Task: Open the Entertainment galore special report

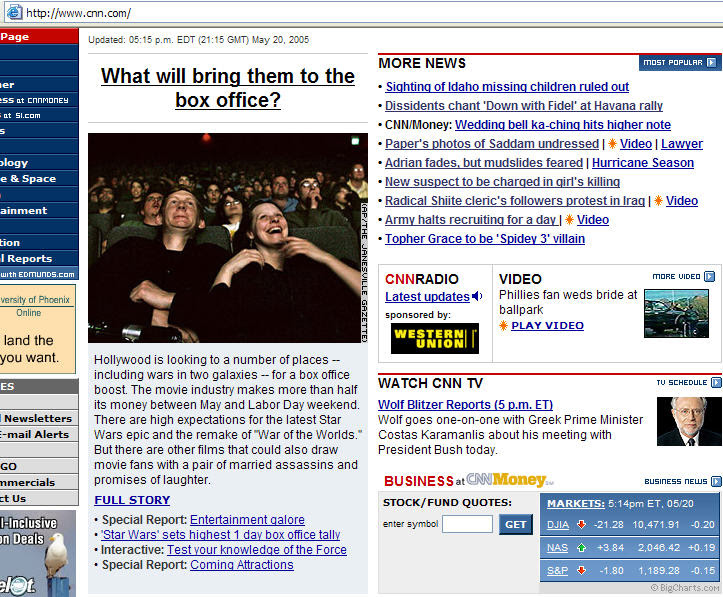Action: (247, 520)
